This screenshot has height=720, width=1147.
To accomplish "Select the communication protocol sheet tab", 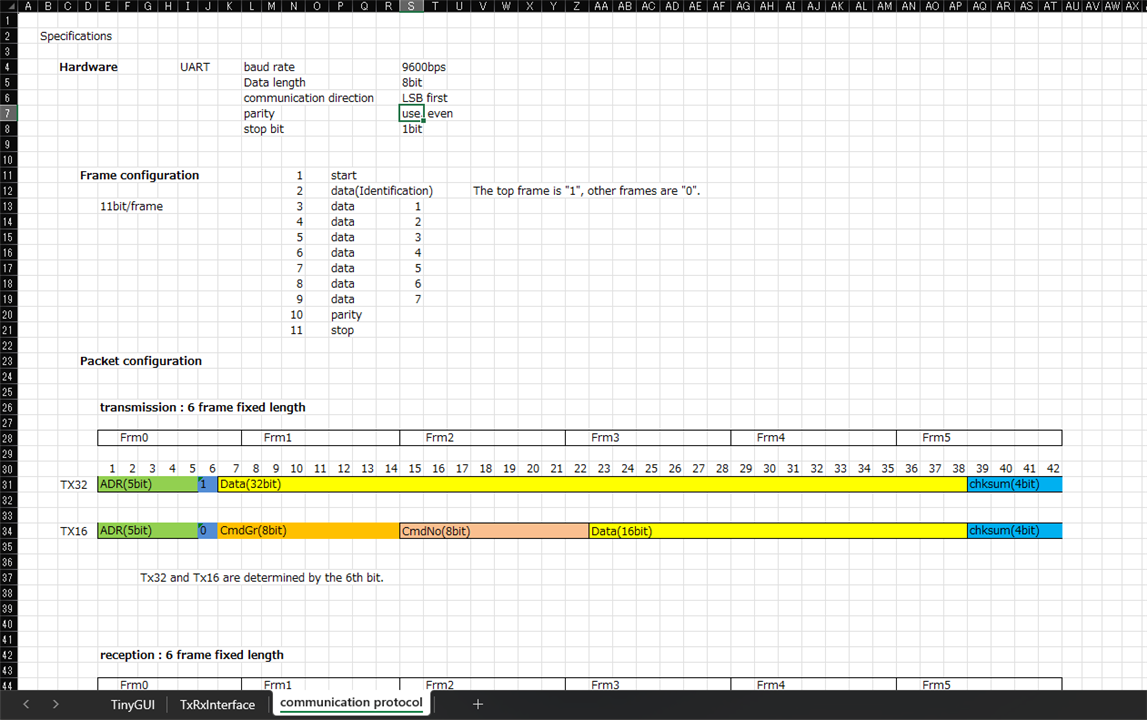I will pyautogui.click(x=351, y=703).
